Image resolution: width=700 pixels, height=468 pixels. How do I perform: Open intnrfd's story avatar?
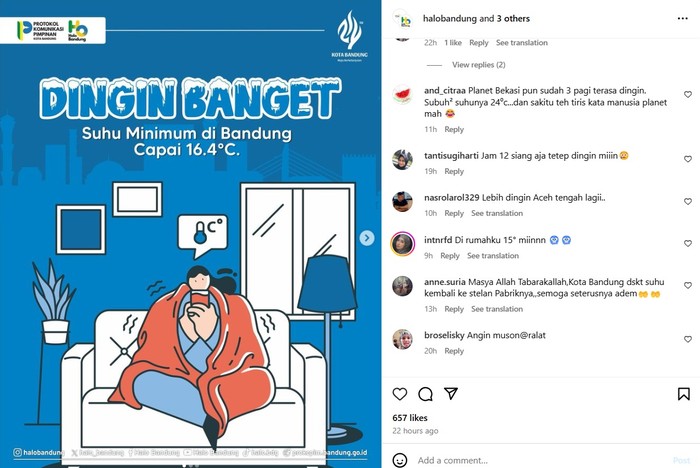[402, 244]
